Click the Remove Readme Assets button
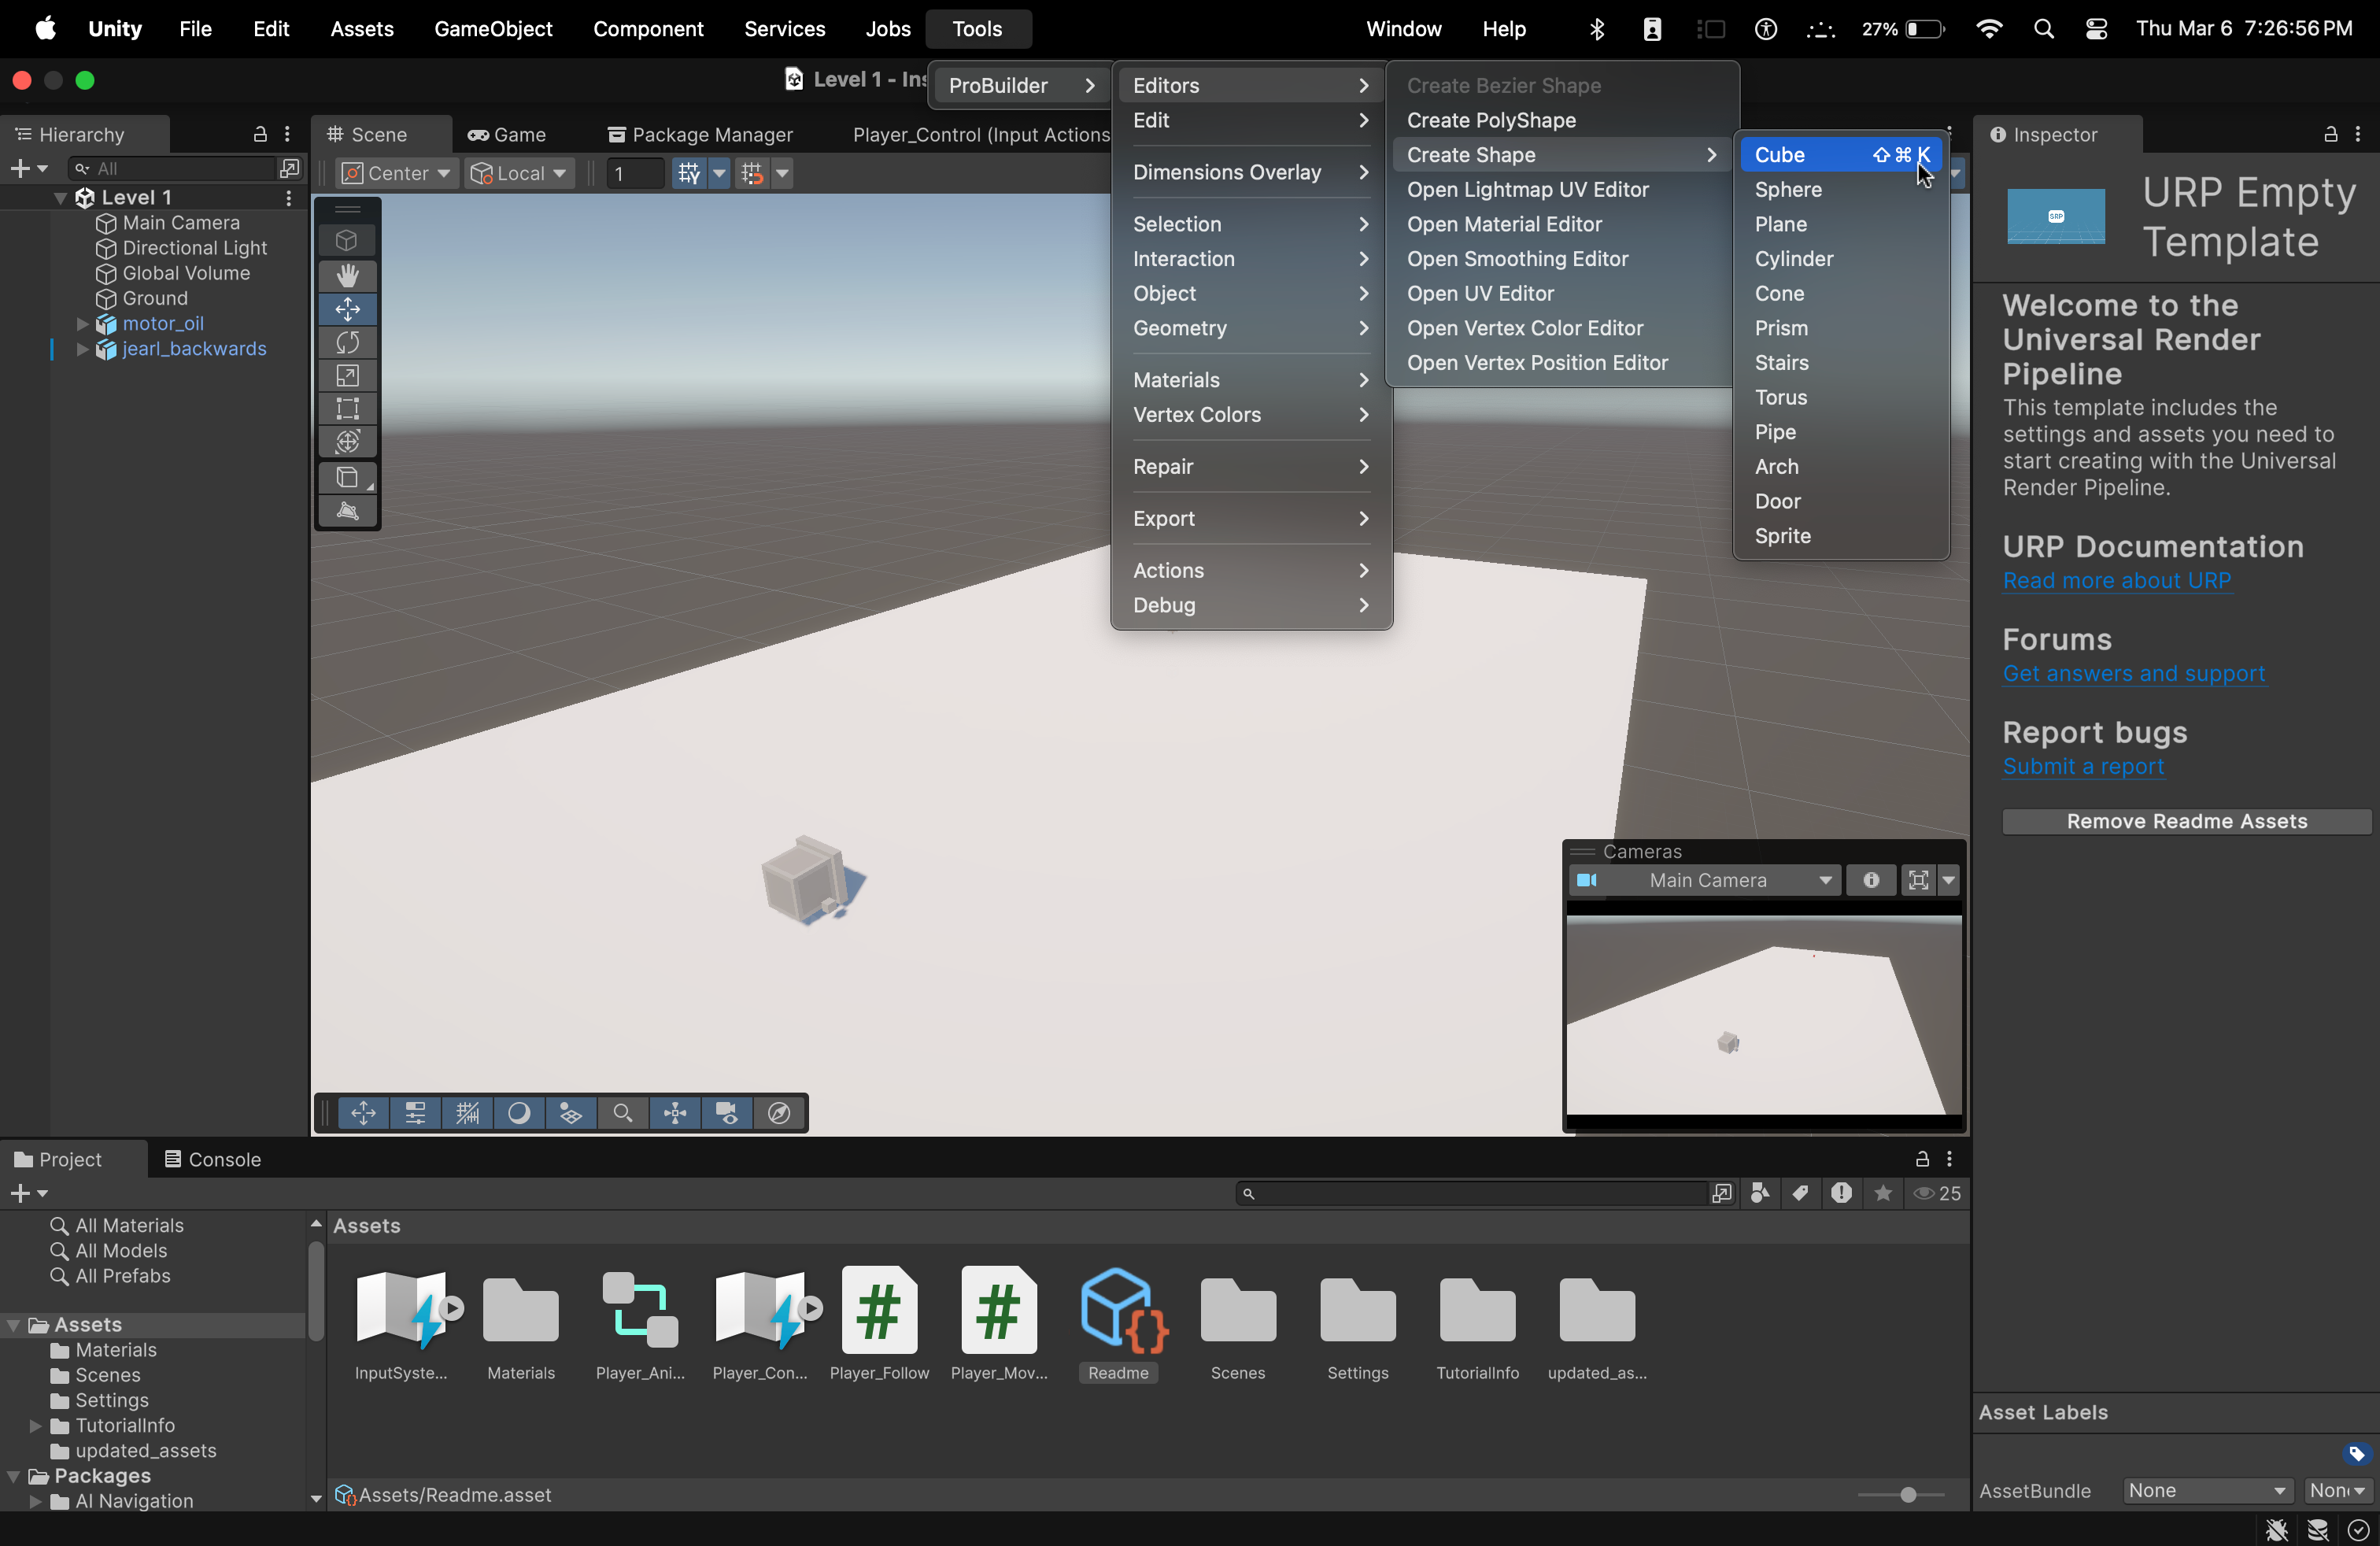The width and height of the screenshot is (2380, 1546). (x=2187, y=821)
